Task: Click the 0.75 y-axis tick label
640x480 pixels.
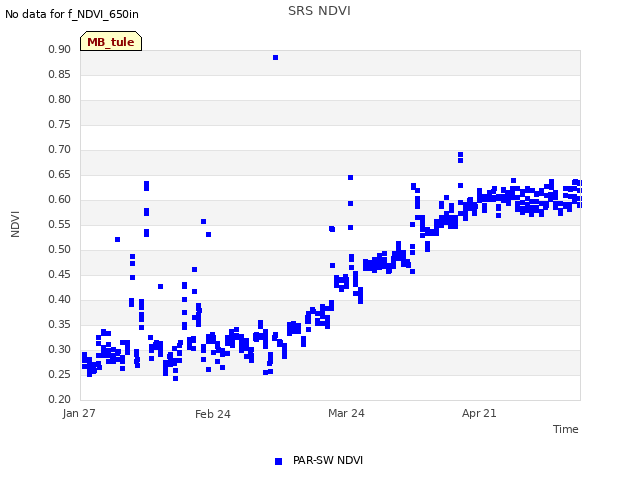Action: coord(59,124)
